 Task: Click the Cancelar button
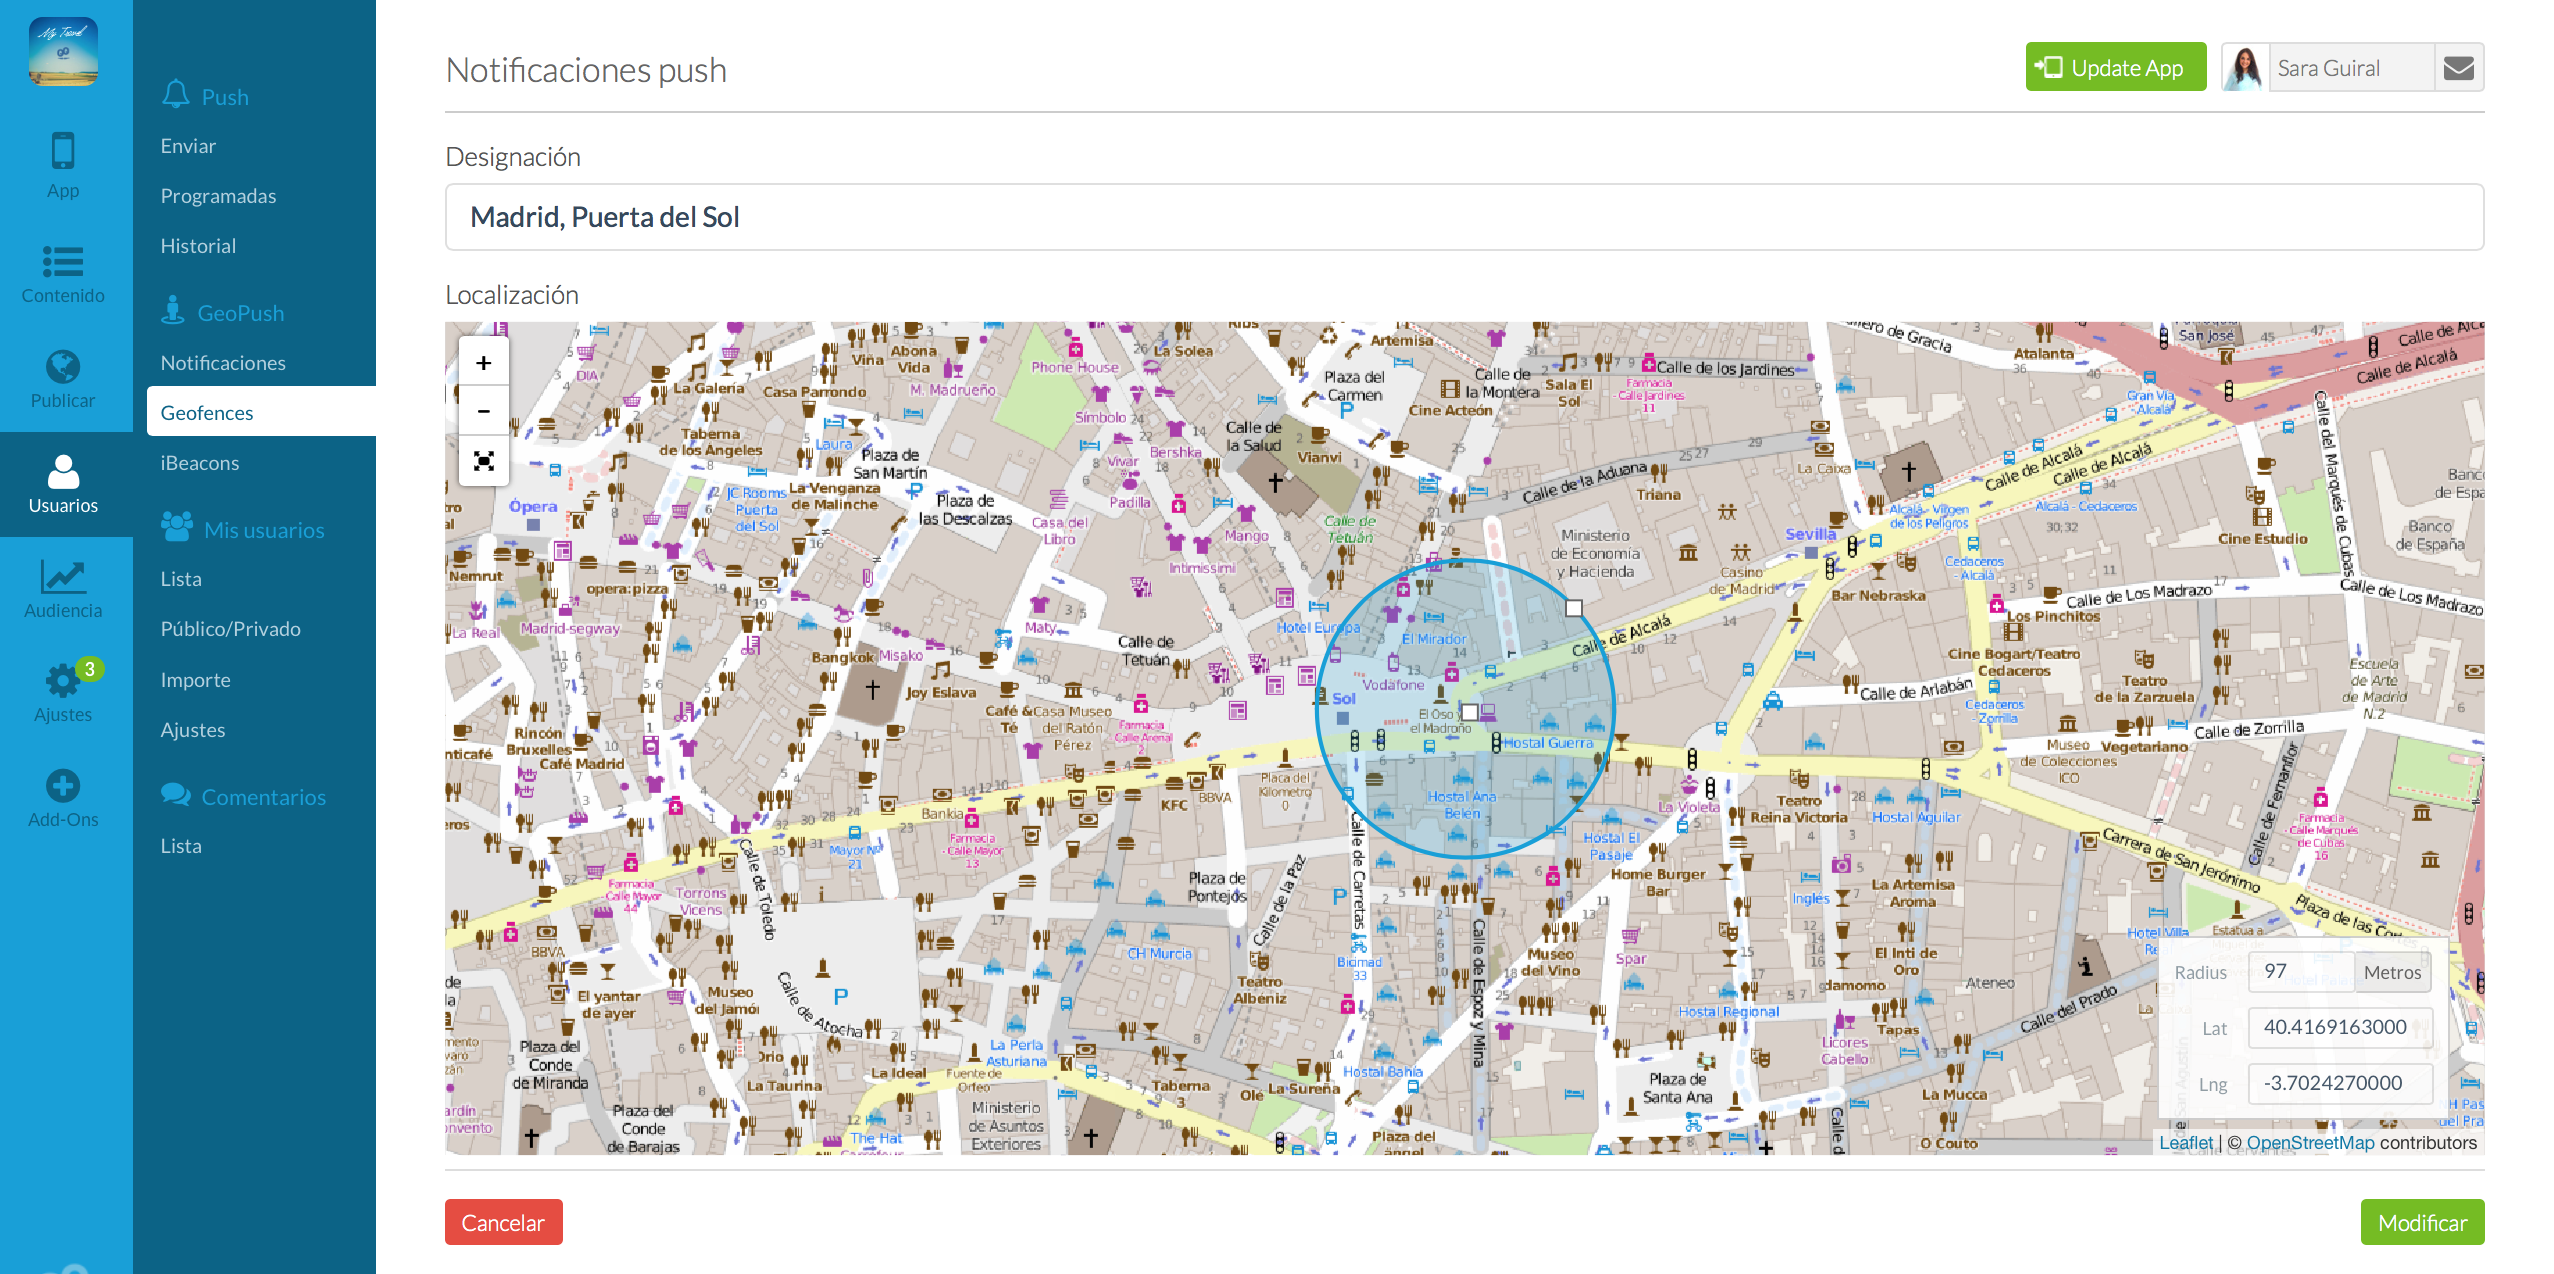pyautogui.click(x=503, y=1222)
